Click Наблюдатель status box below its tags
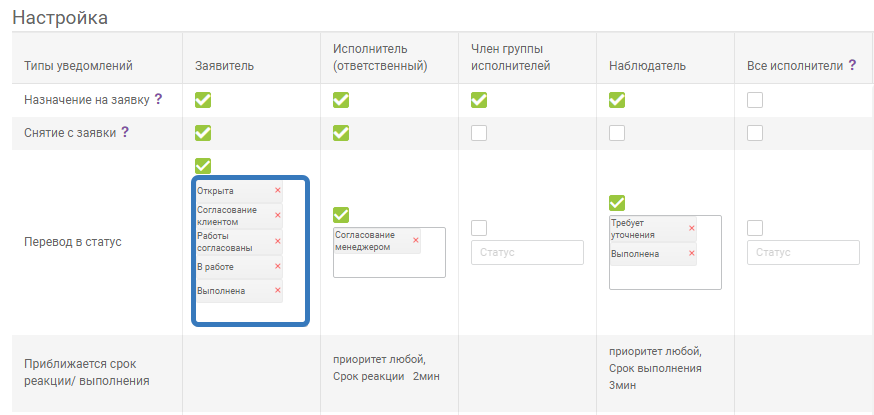This screenshot has width=874, height=415. (664, 277)
